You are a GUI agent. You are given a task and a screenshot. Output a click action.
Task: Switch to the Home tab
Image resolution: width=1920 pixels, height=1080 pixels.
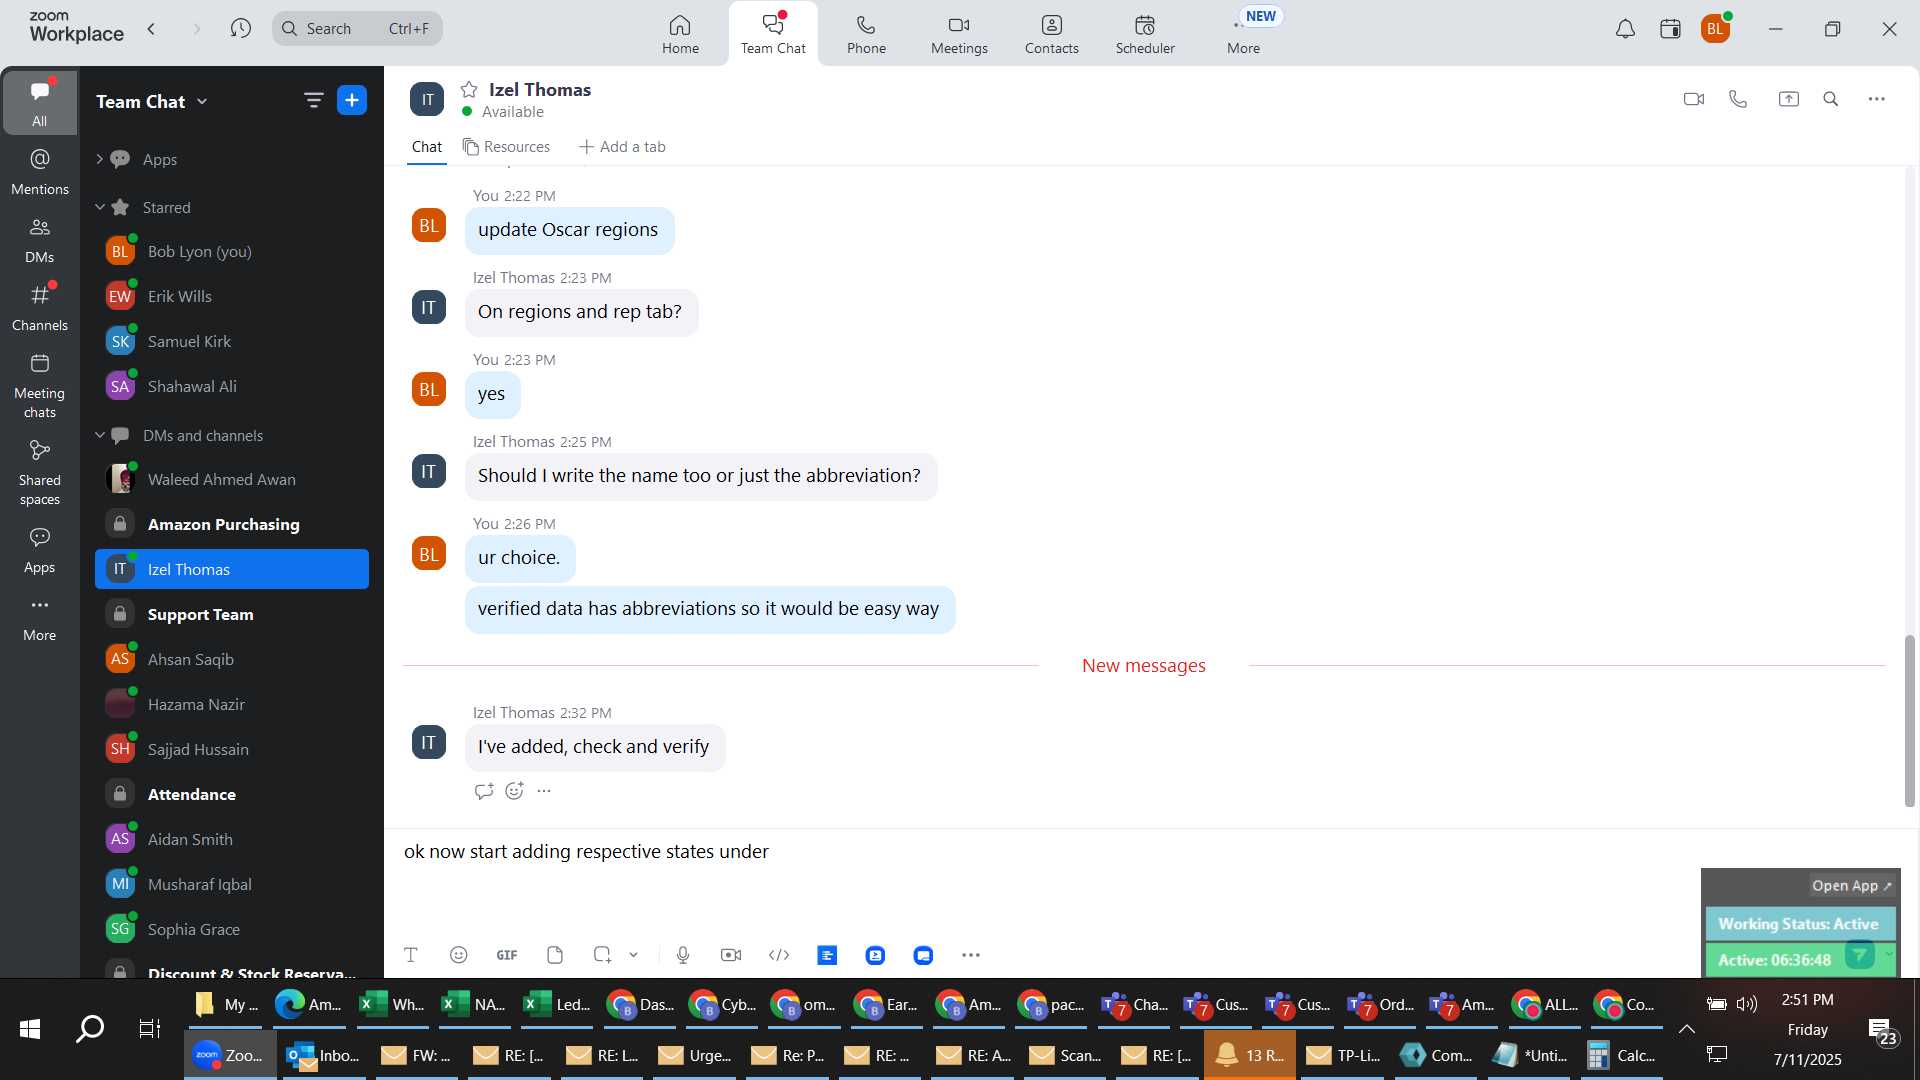coord(680,34)
